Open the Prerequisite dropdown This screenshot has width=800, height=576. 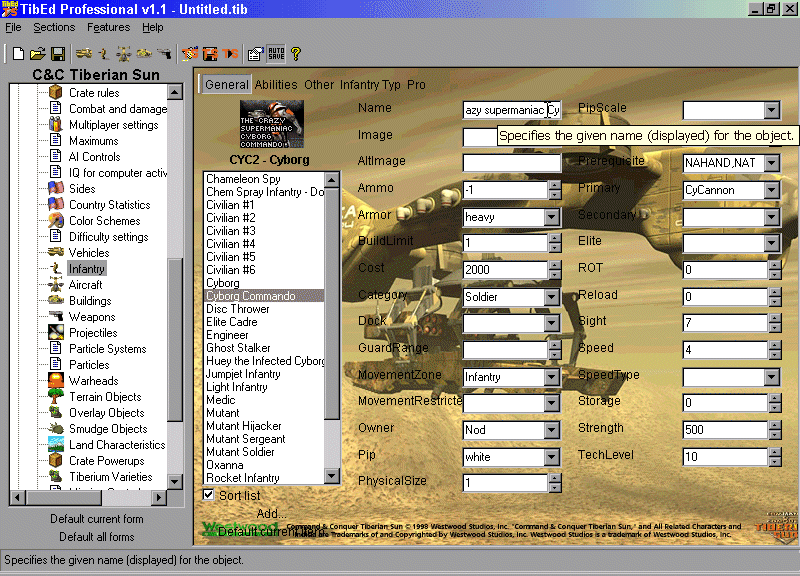tap(771, 163)
